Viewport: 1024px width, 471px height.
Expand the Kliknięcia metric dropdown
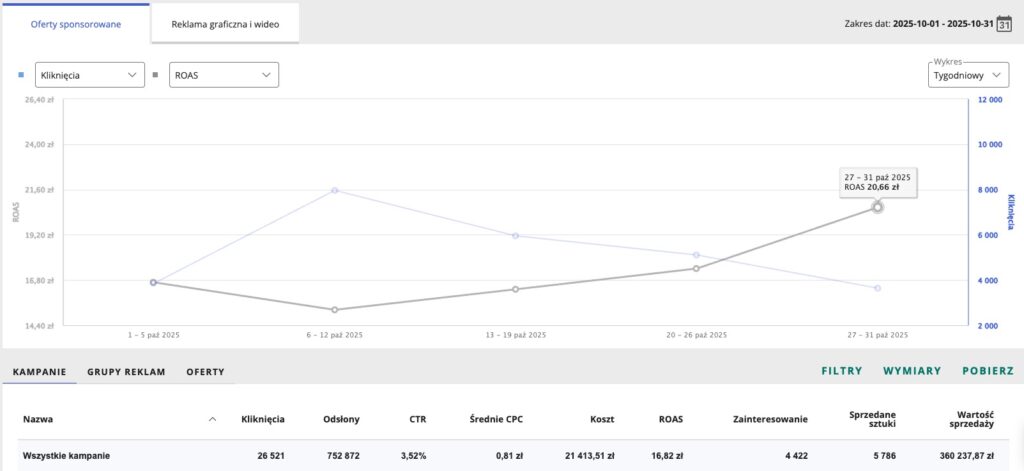point(88,75)
